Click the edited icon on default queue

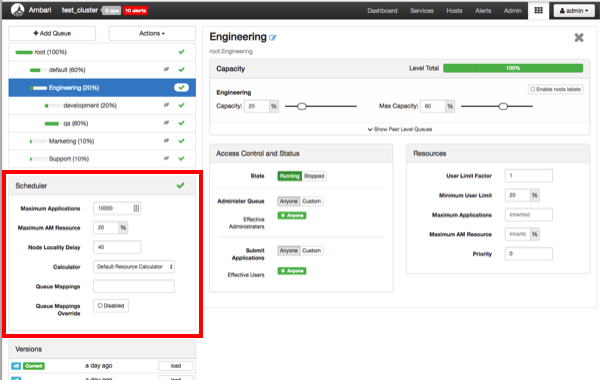166,70
